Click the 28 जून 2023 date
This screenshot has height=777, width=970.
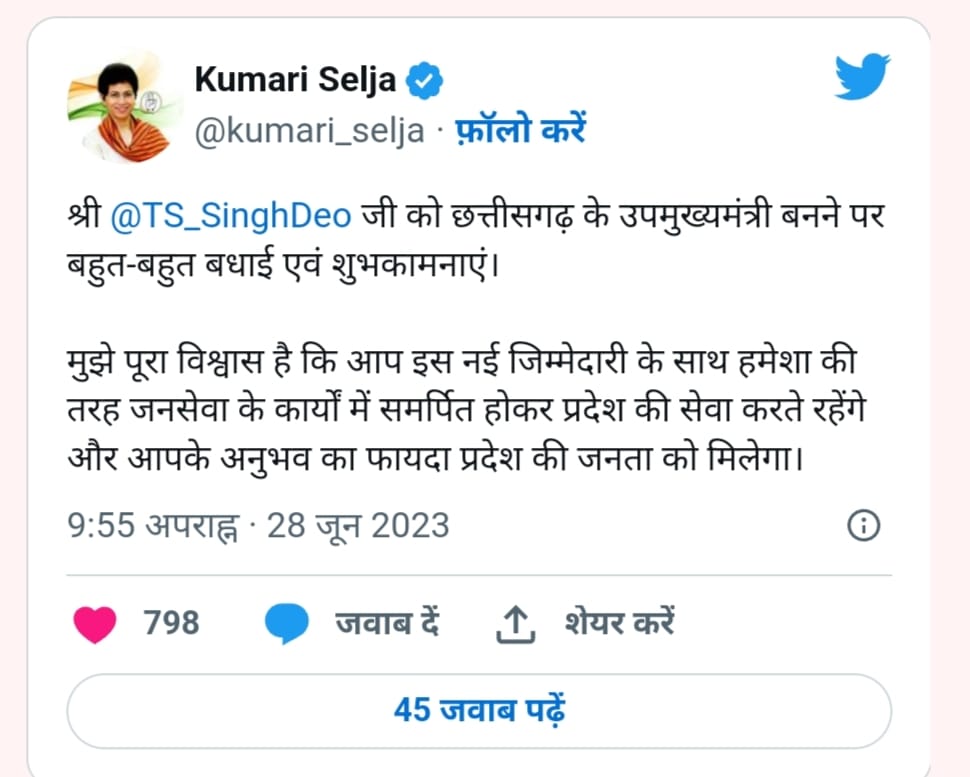coord(358,526)
